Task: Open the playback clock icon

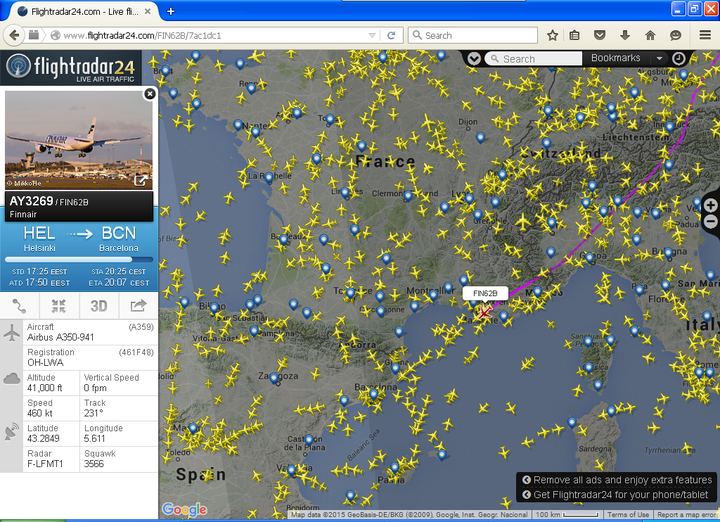Action: click(679, 58)
